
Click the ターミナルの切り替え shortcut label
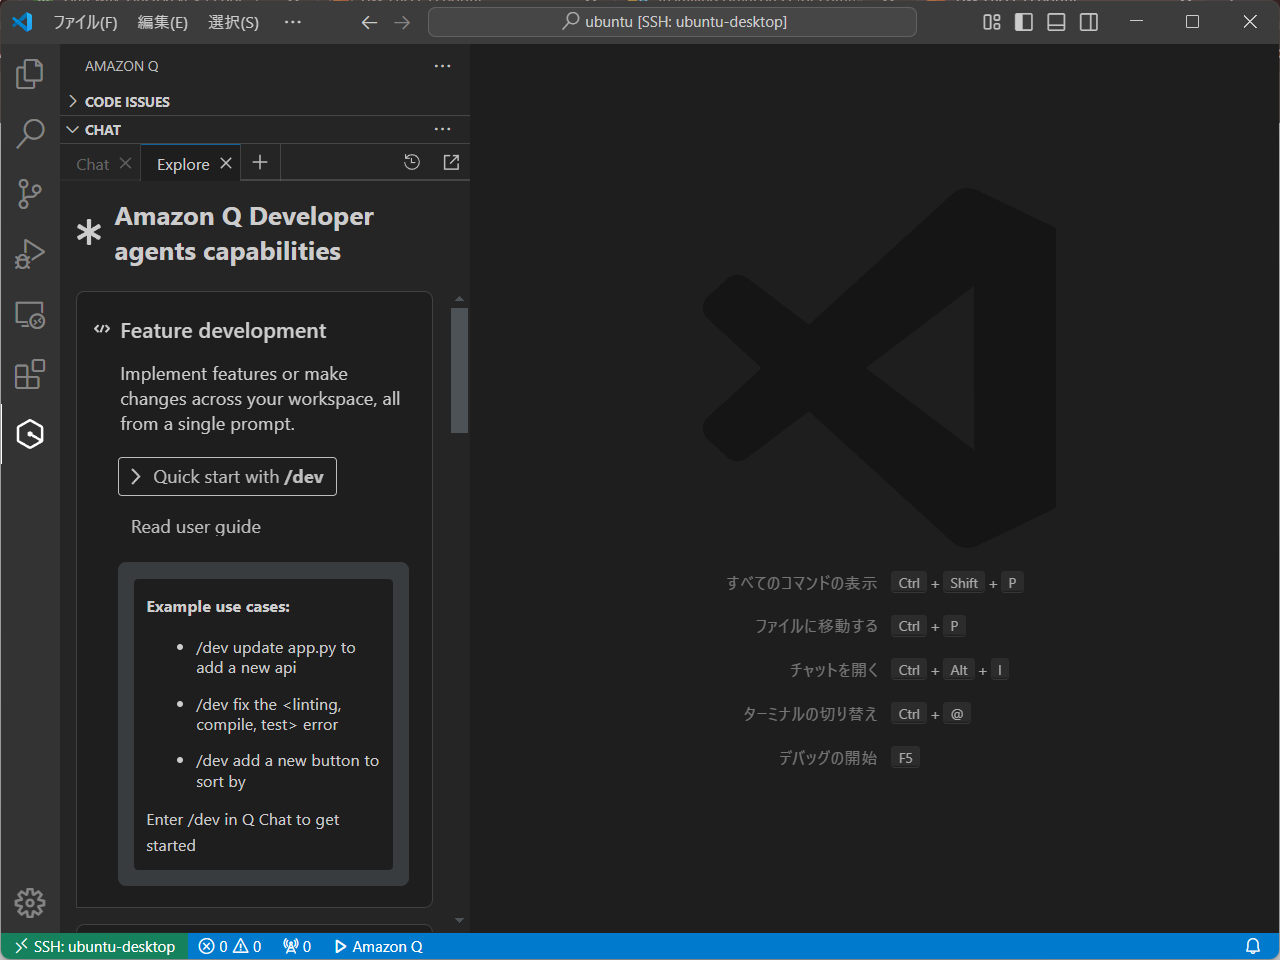pos(810,714)
